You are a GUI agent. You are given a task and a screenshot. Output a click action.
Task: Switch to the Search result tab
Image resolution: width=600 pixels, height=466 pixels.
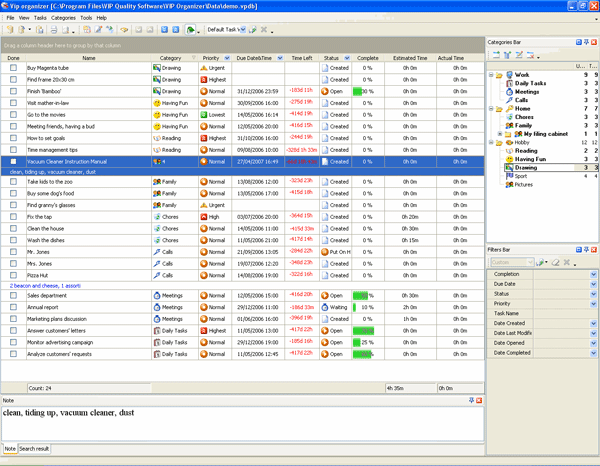(x=39, y=449)
